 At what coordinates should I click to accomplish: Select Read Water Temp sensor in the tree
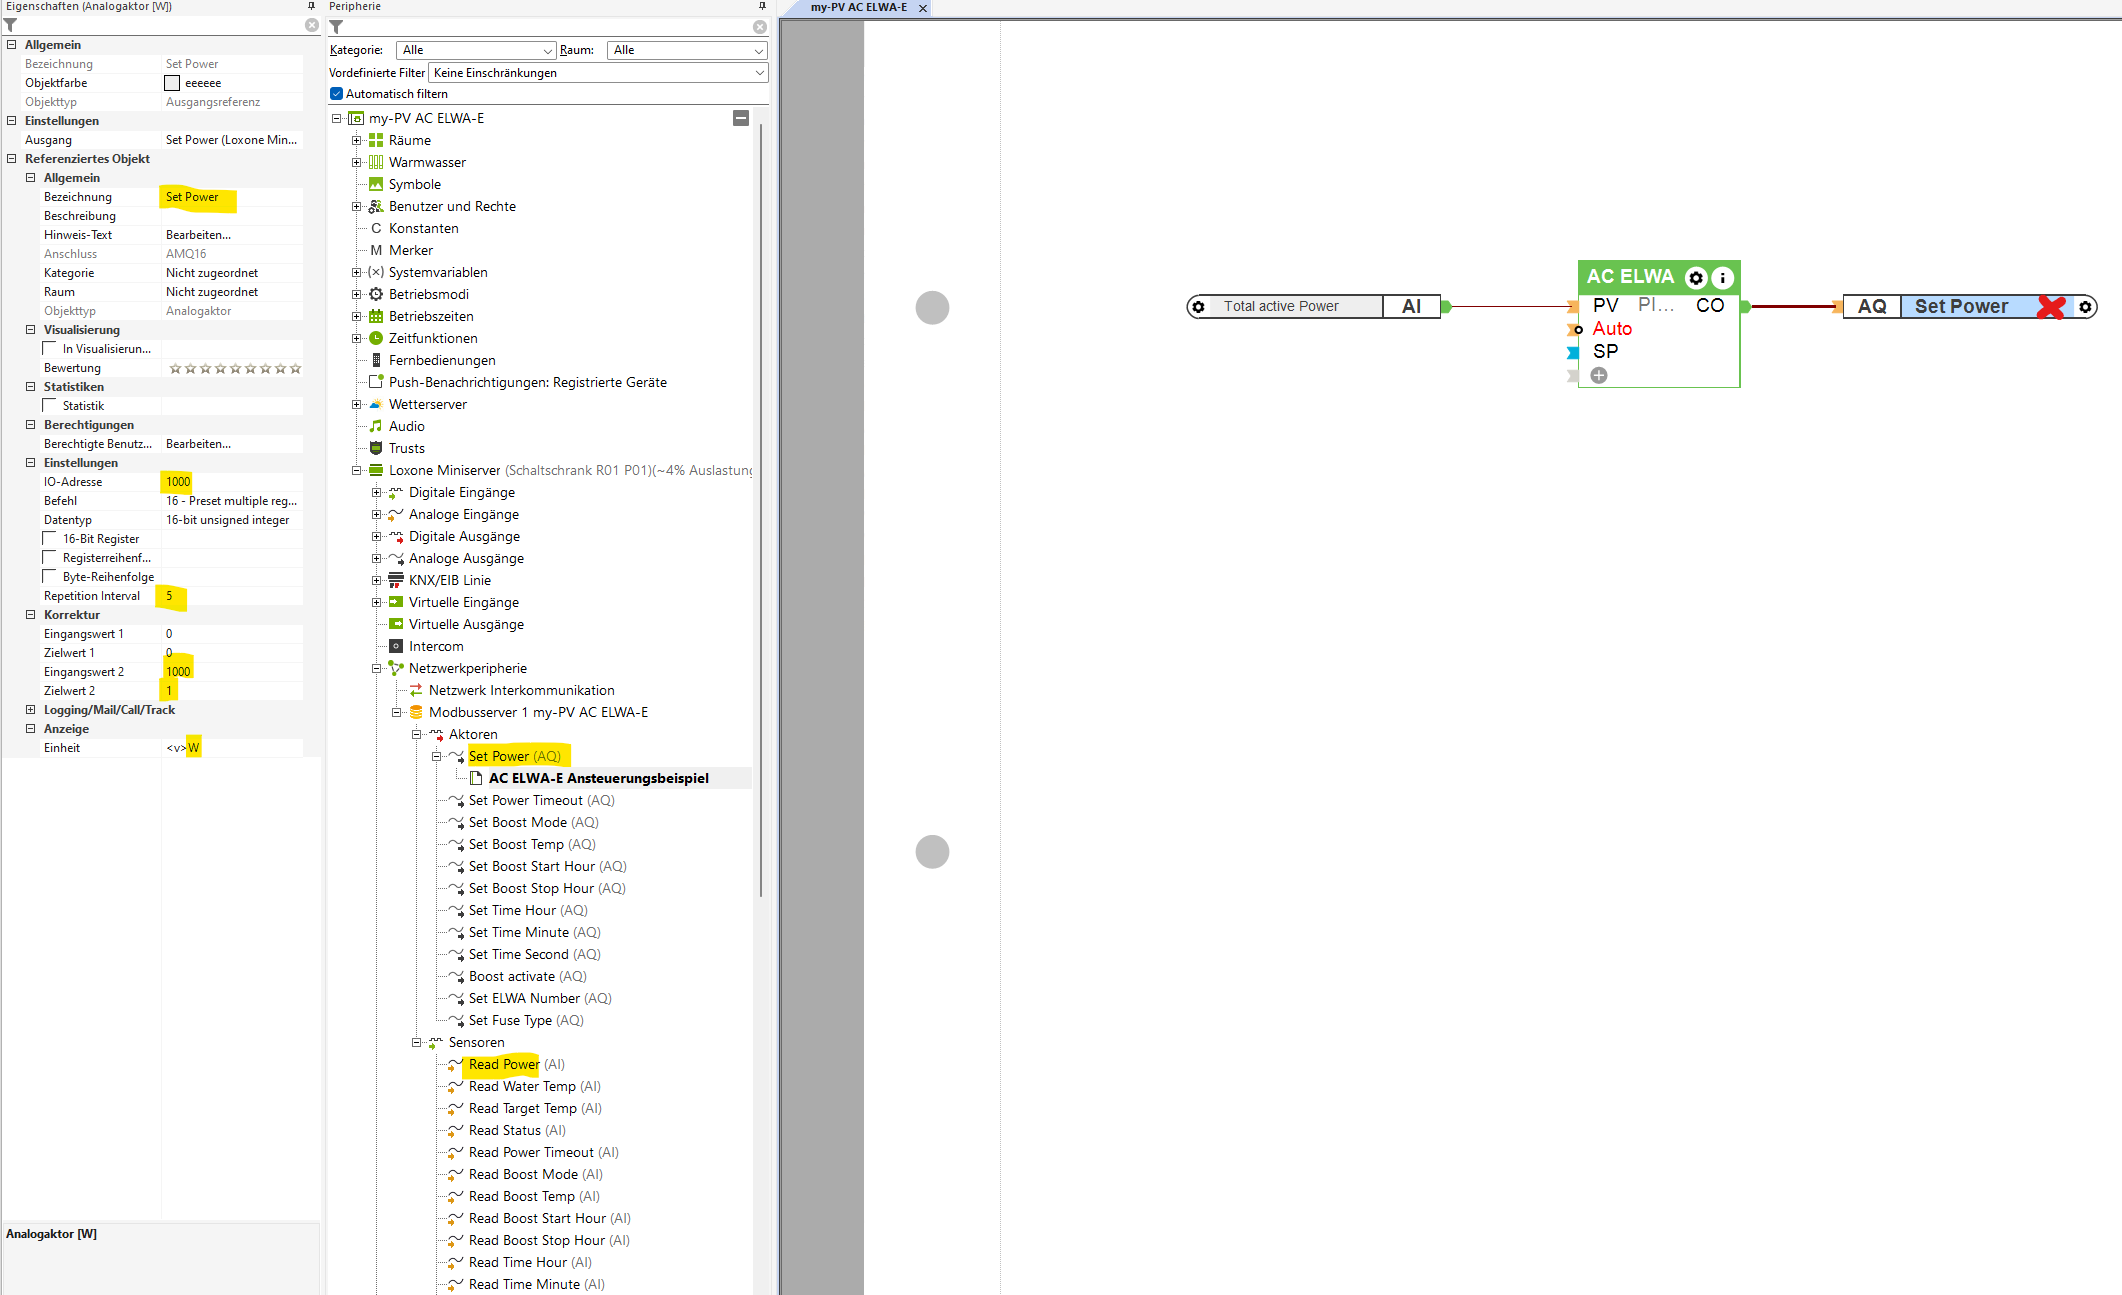pyautogui.click(x=521, y=1086)
